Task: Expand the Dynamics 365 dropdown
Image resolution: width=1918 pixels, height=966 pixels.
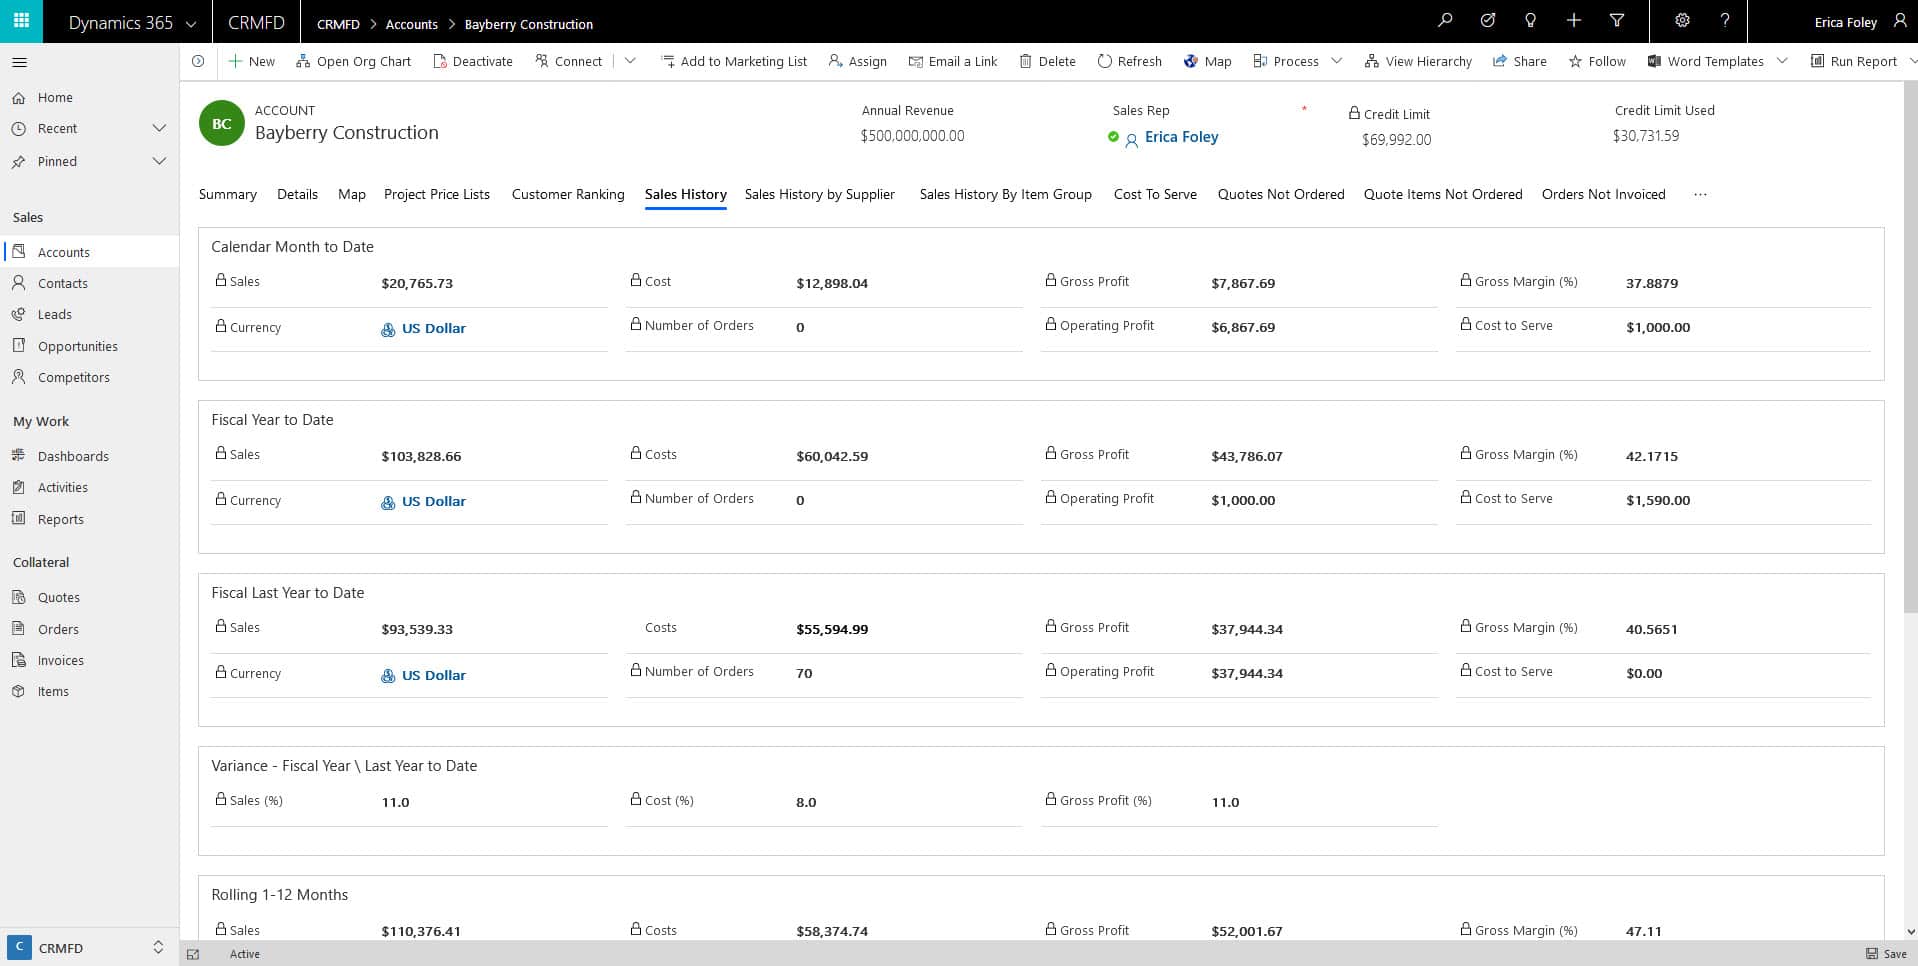Action: tap(191, 23)
